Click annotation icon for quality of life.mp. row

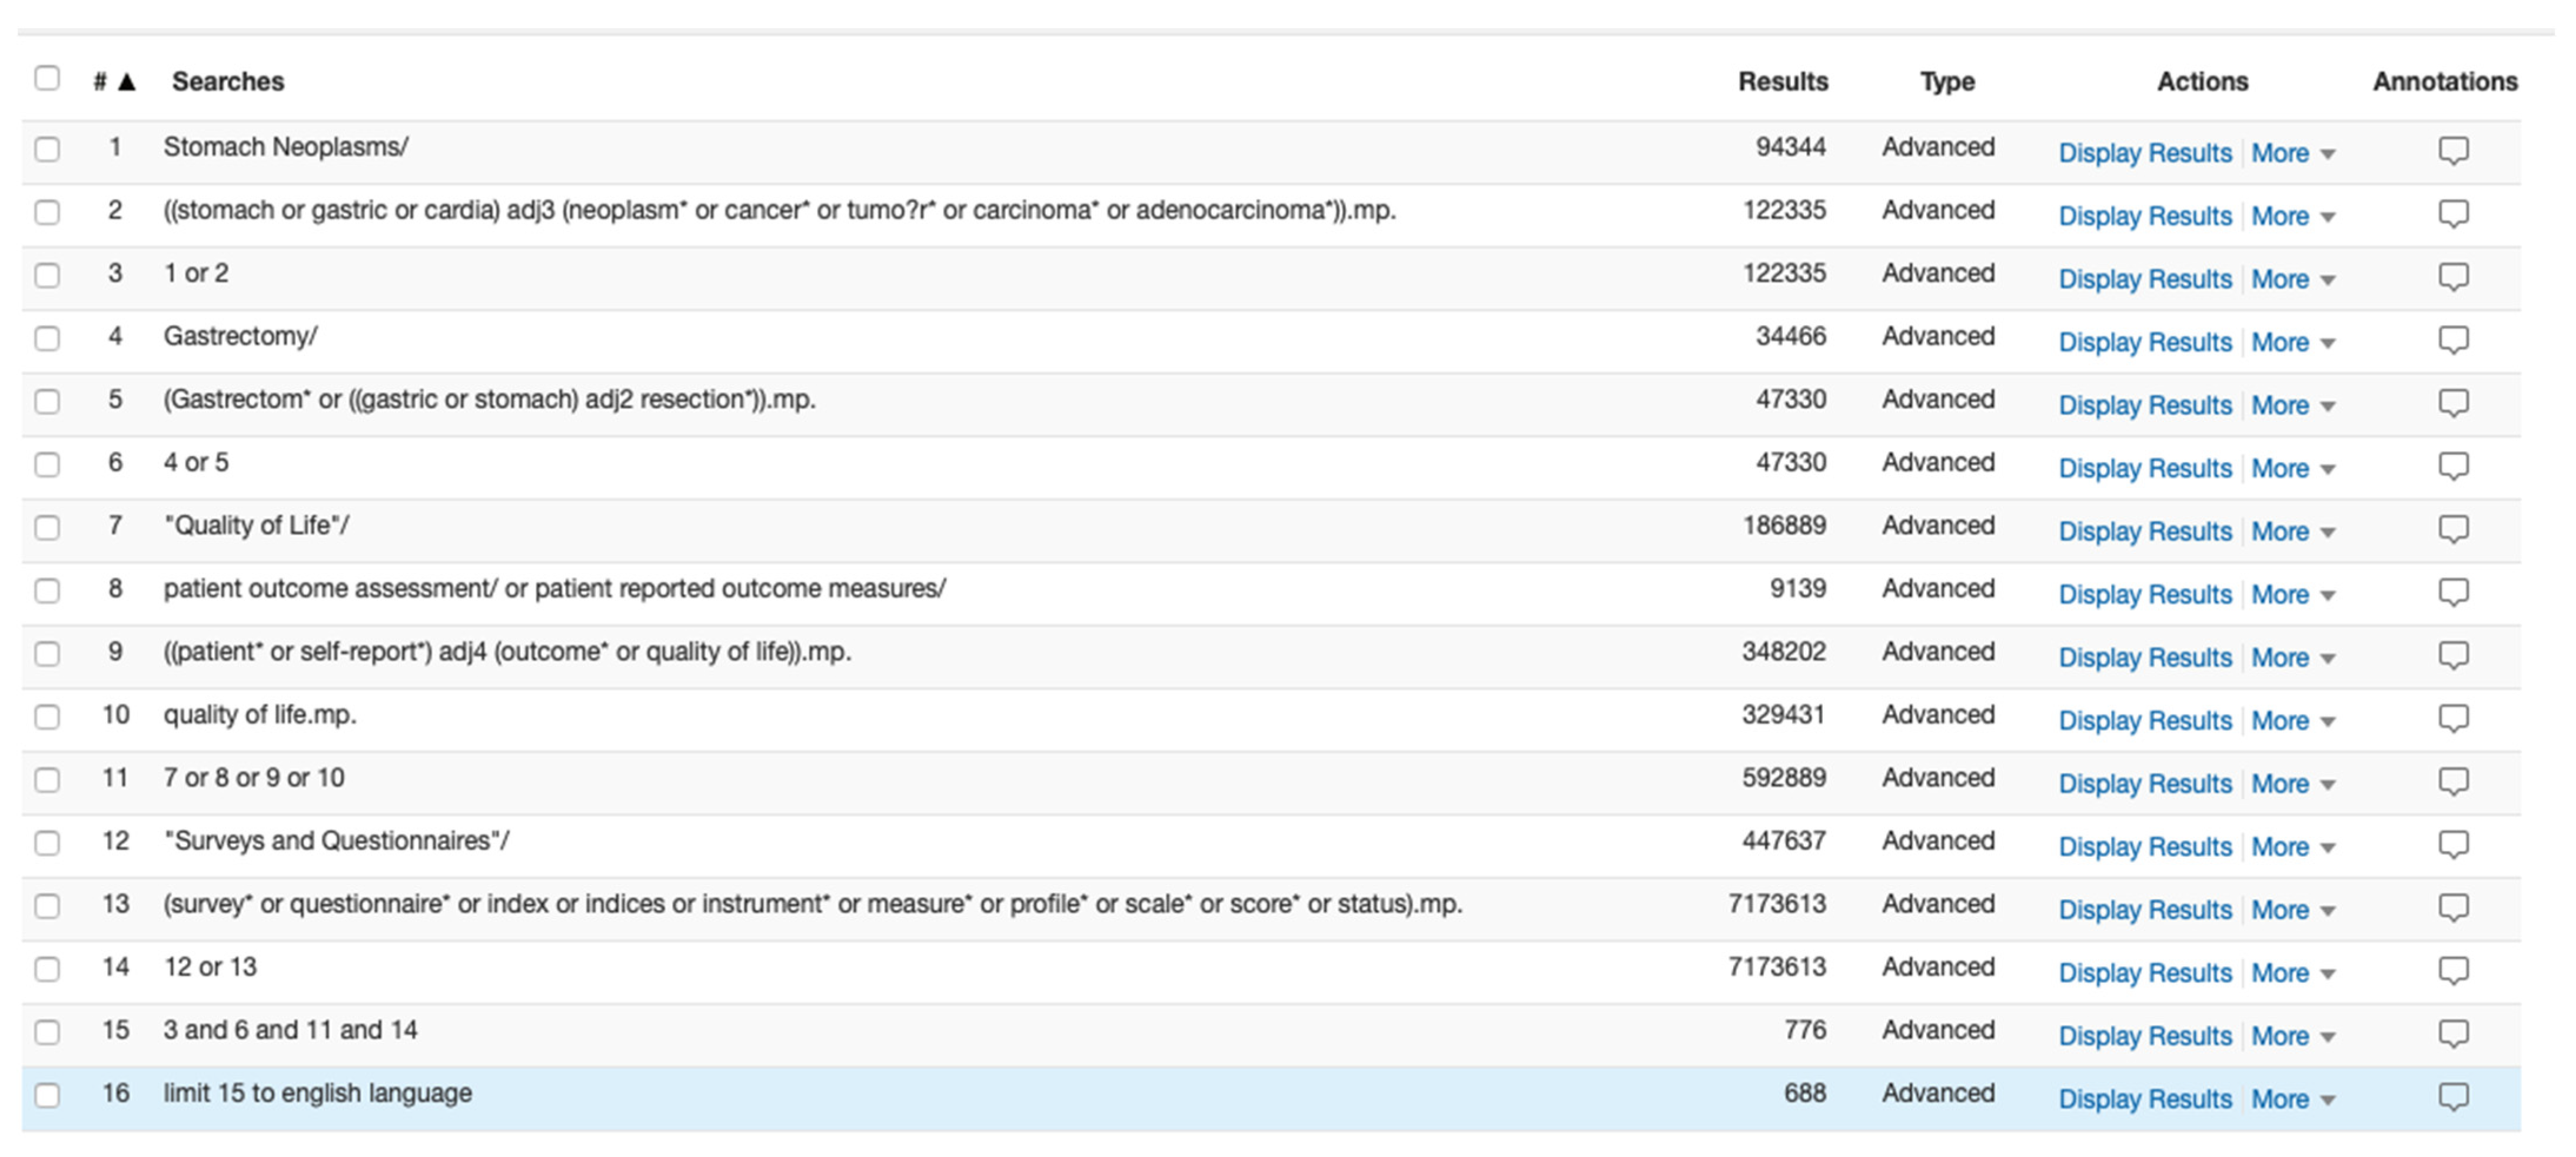pos(2453,718)
